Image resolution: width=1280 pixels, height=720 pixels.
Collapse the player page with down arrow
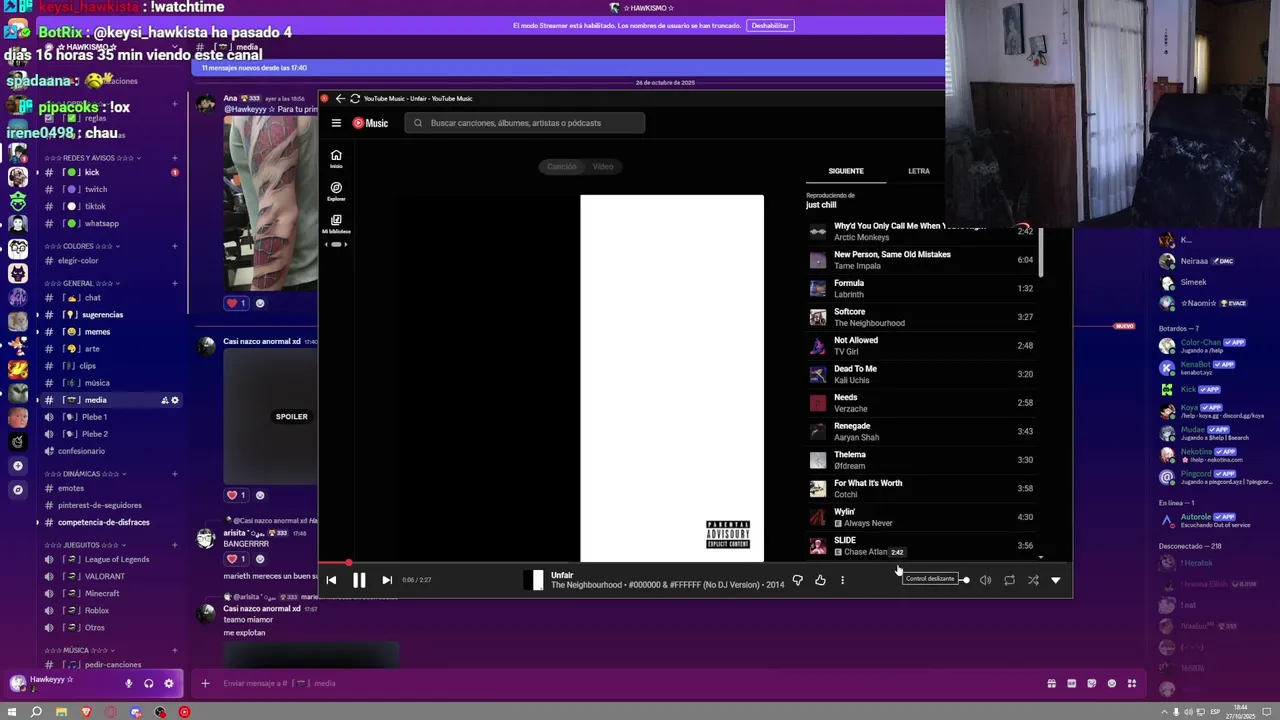[1056, 580]
